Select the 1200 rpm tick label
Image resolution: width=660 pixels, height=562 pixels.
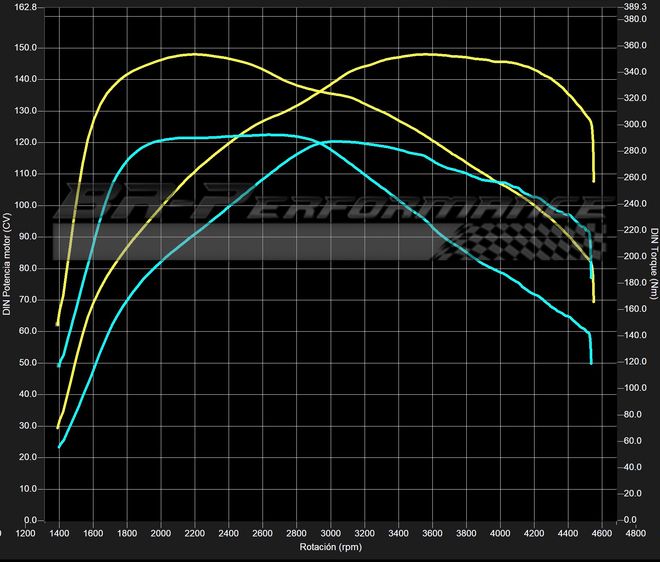(25, 533)
